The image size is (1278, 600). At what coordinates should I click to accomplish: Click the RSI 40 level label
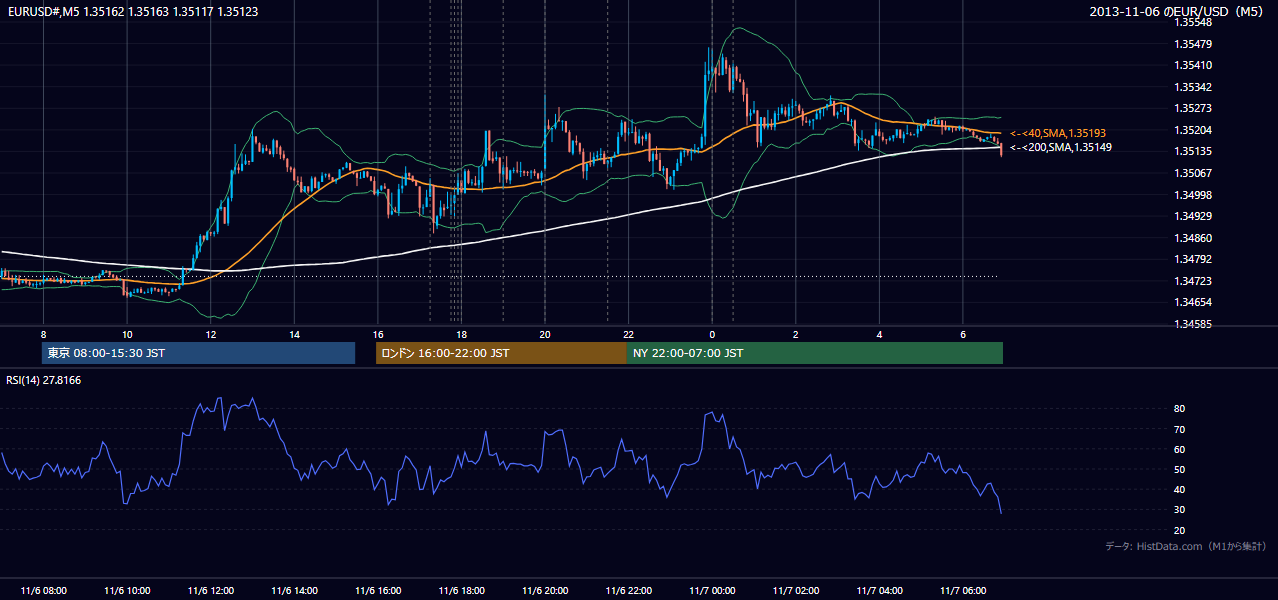tap(1180, 489)
